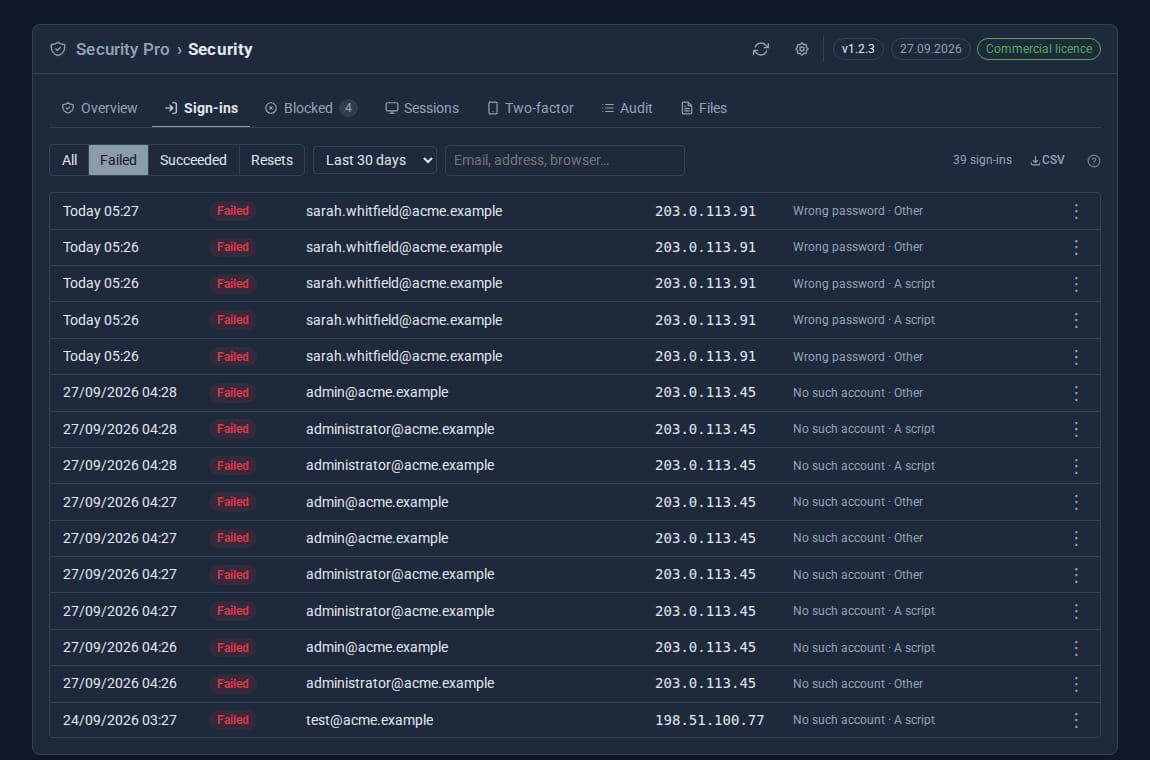Open row menu for 04:26 administrator@acme.example
The image size is (1150, 760).
1076,684
